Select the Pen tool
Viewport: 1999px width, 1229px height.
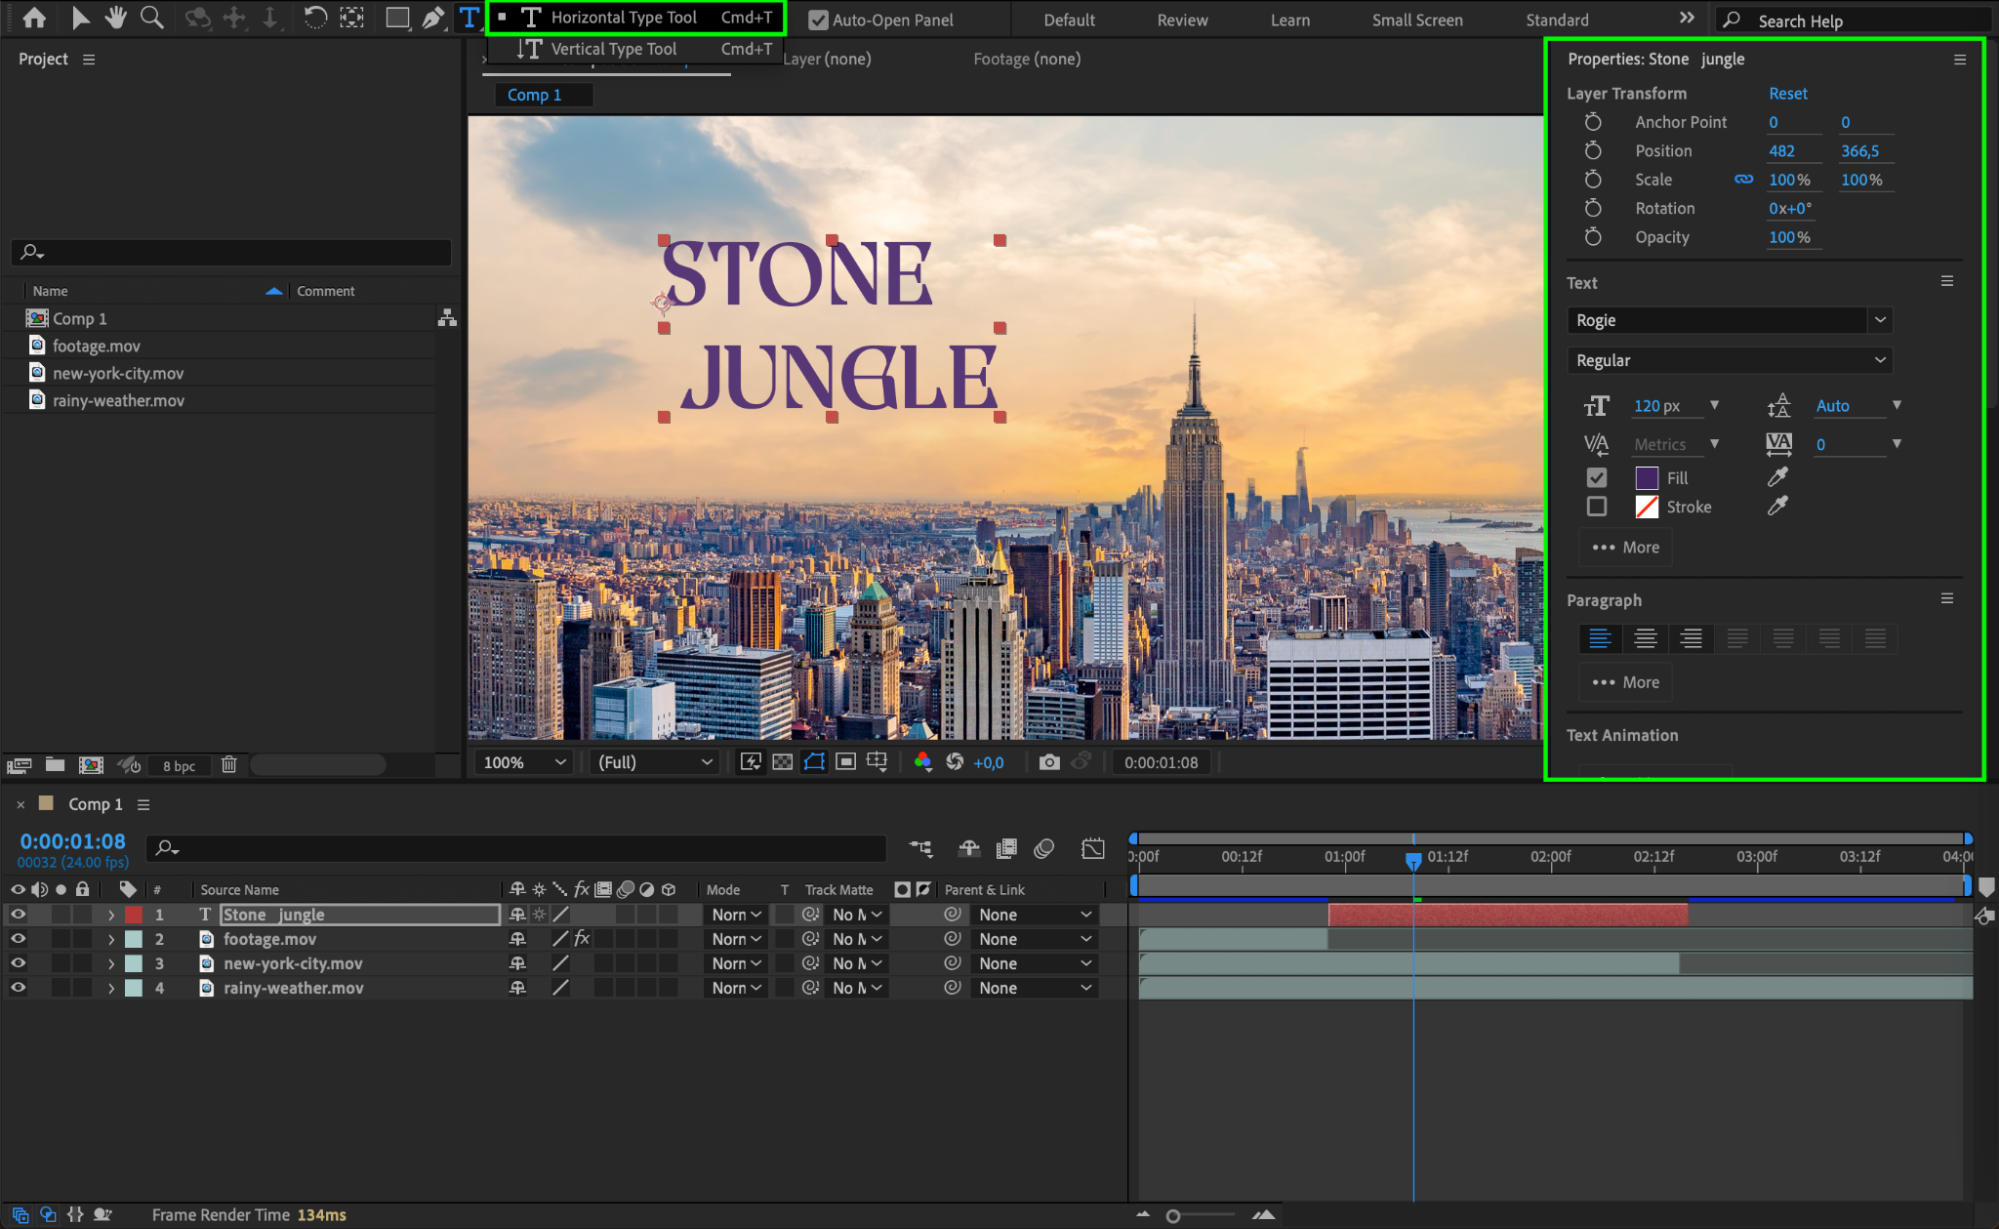point(432,18)
